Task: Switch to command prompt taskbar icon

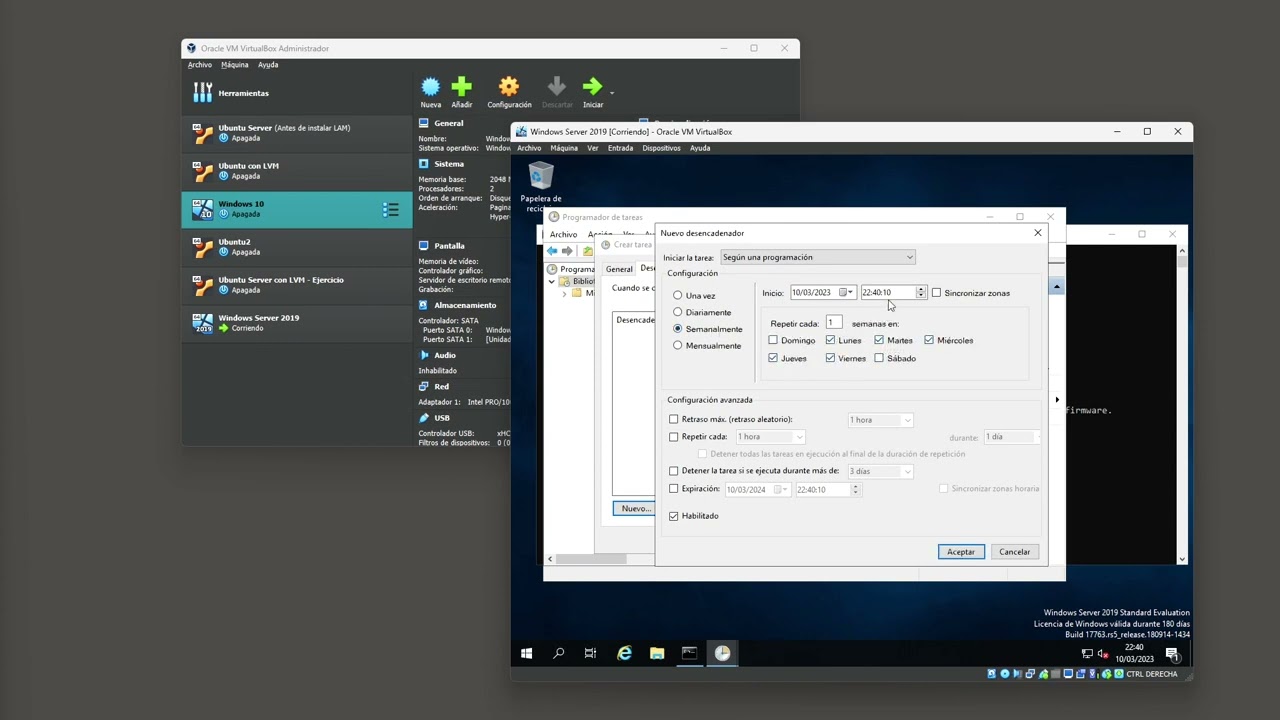Action: click(x=689, y=654)
